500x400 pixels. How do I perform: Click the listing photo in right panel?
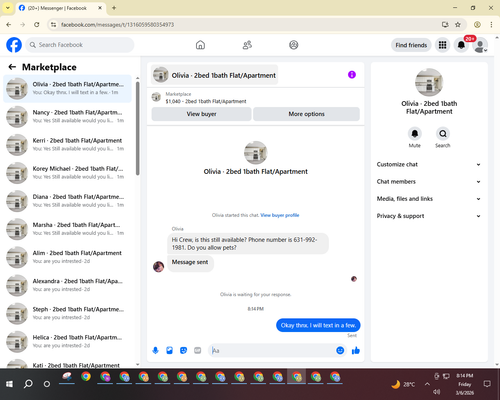pos(429,82)
